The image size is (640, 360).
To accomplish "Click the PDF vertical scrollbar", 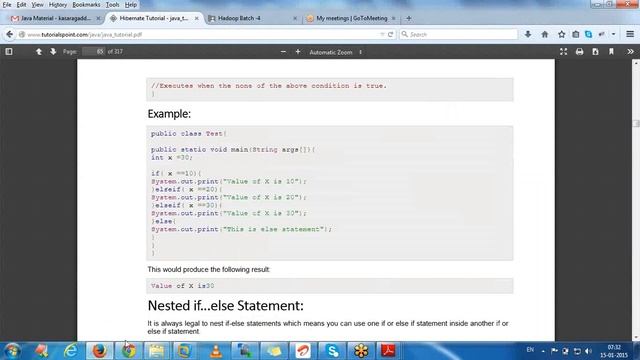I will (636, 200).
